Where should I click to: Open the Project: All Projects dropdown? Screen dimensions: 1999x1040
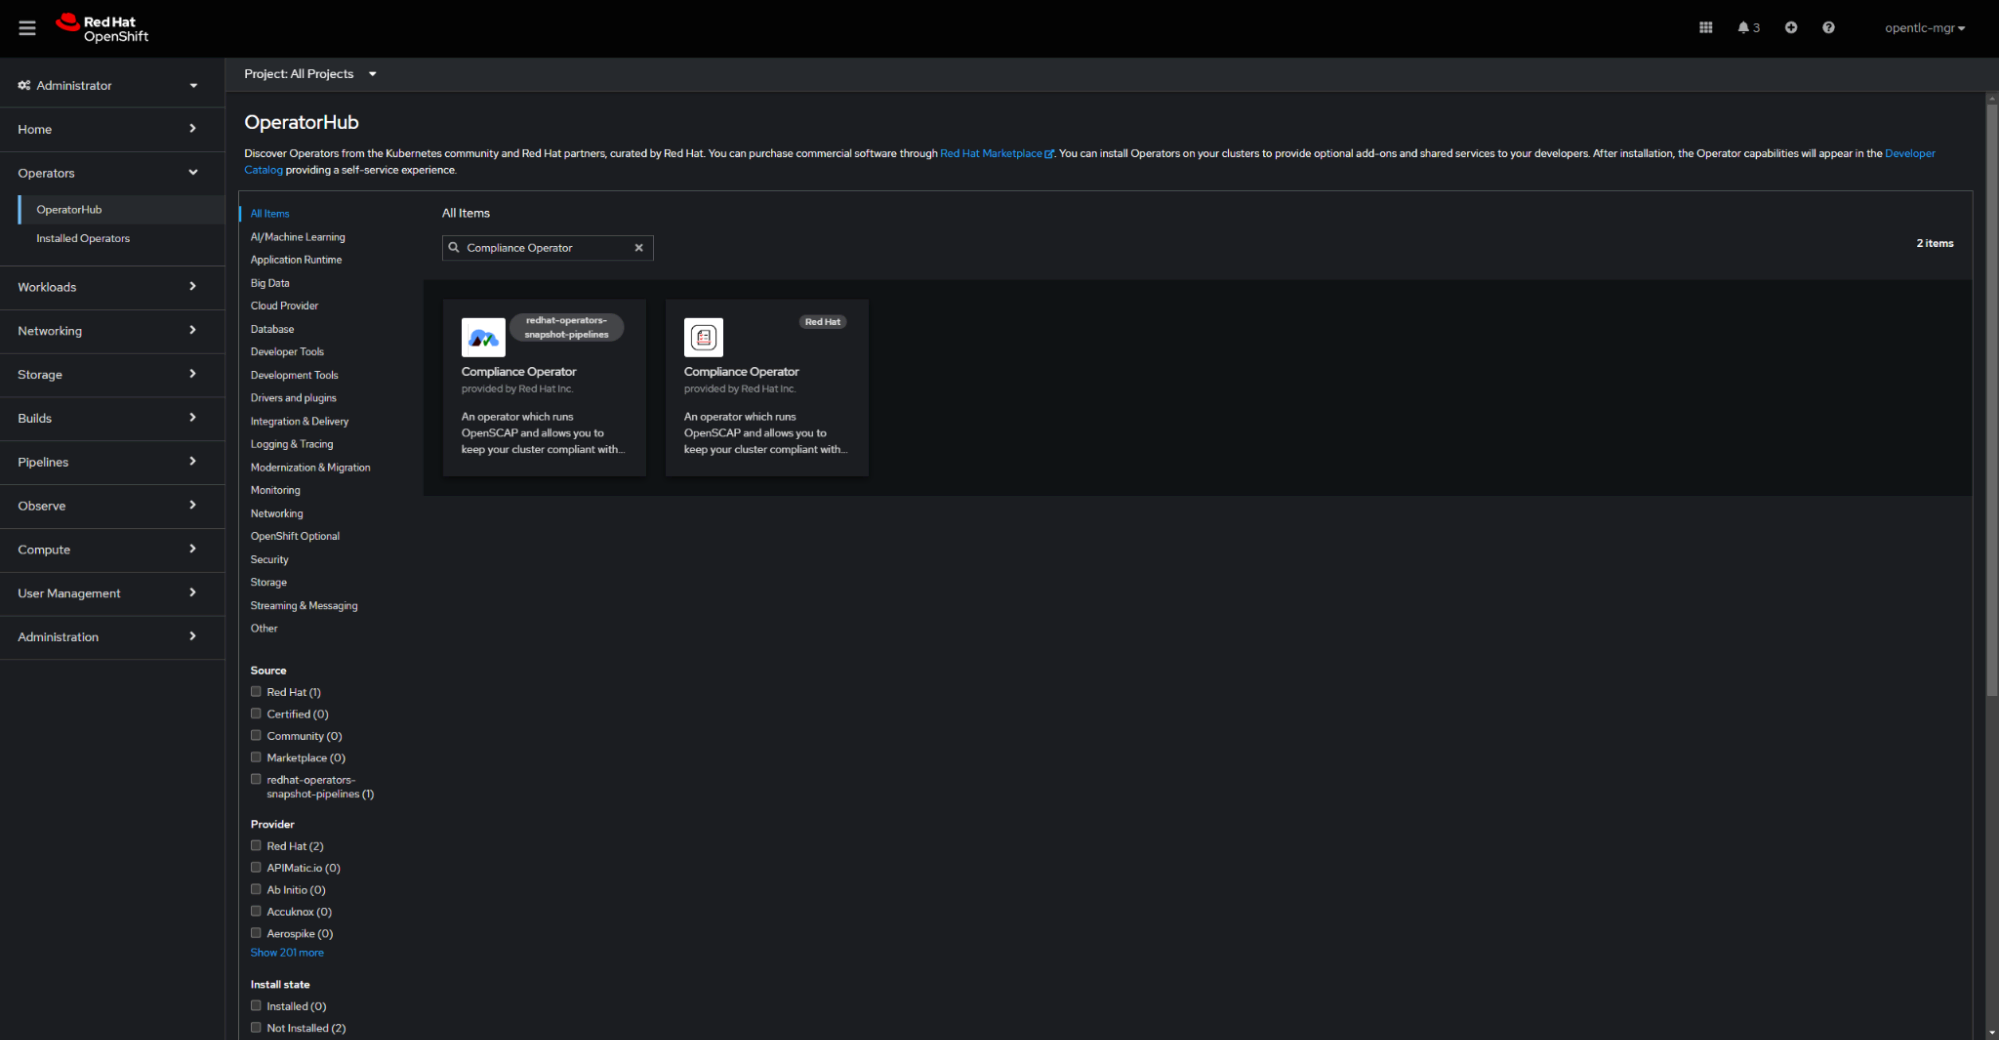click(310, 73)
